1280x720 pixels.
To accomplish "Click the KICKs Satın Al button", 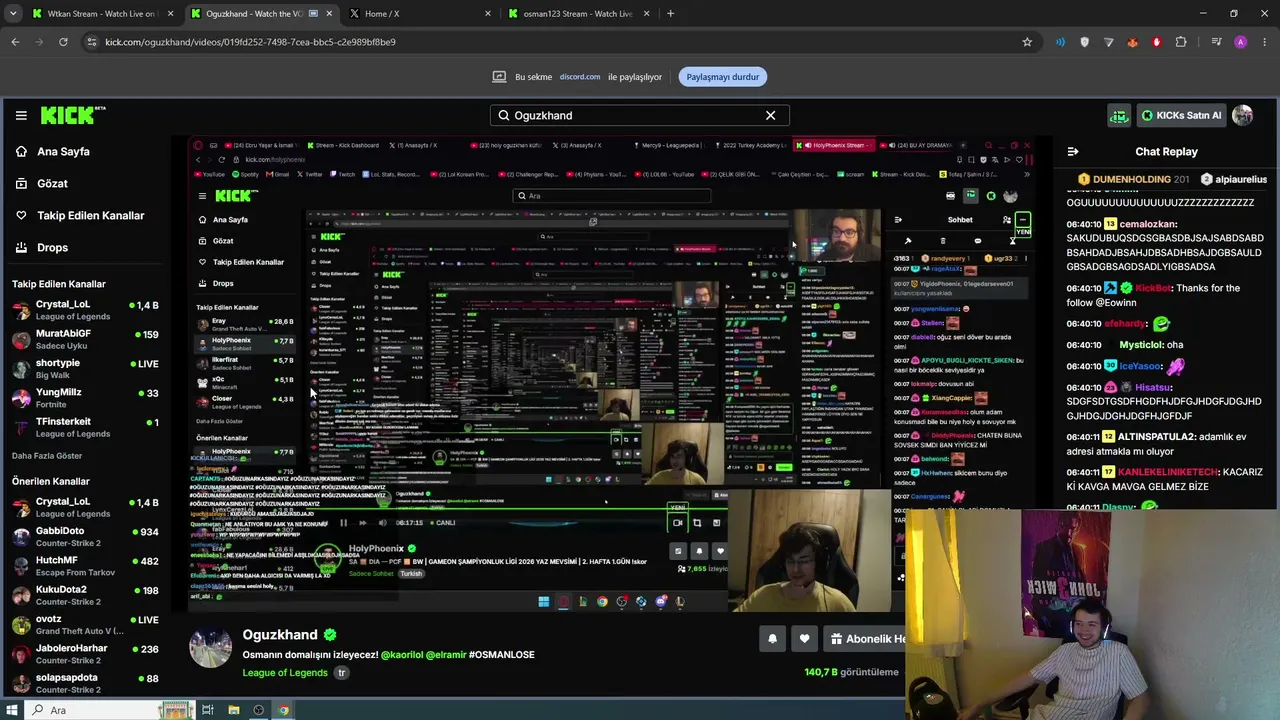I will [x=1181, y=115].
